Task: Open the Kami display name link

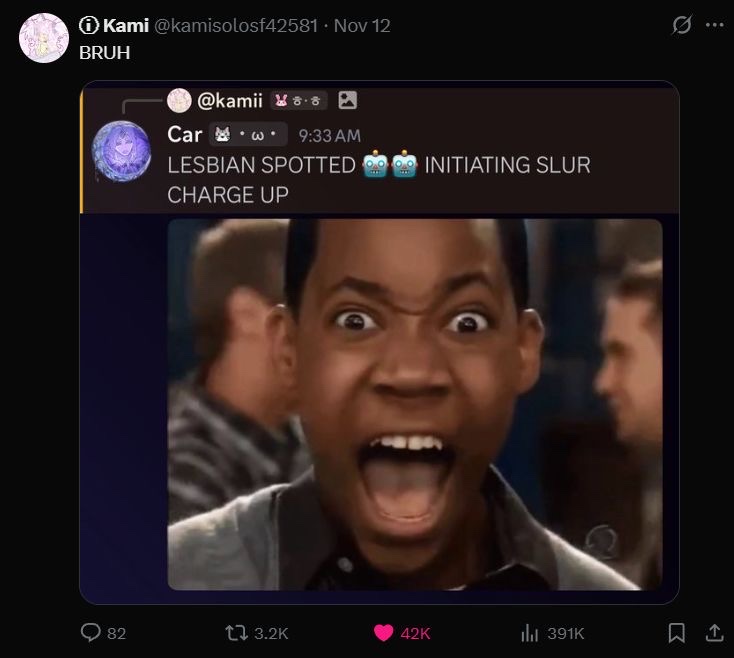Action: tap(126, 26)
